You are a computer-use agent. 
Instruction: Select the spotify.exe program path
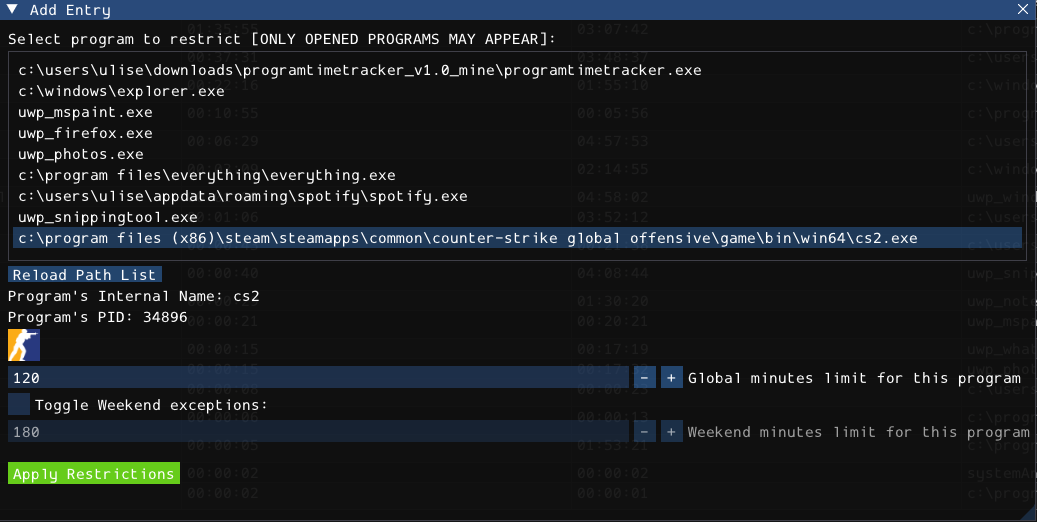[x=517, y=196]
